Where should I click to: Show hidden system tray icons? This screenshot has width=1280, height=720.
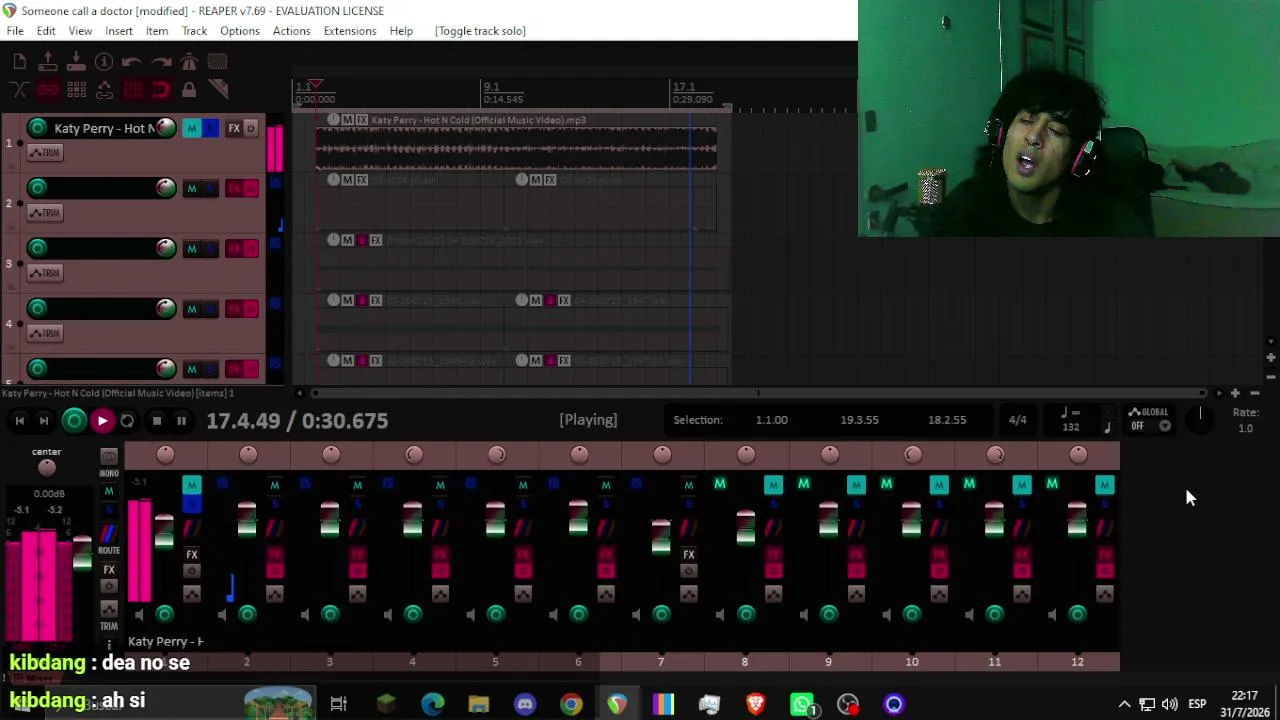click(x=1124, y=704)
